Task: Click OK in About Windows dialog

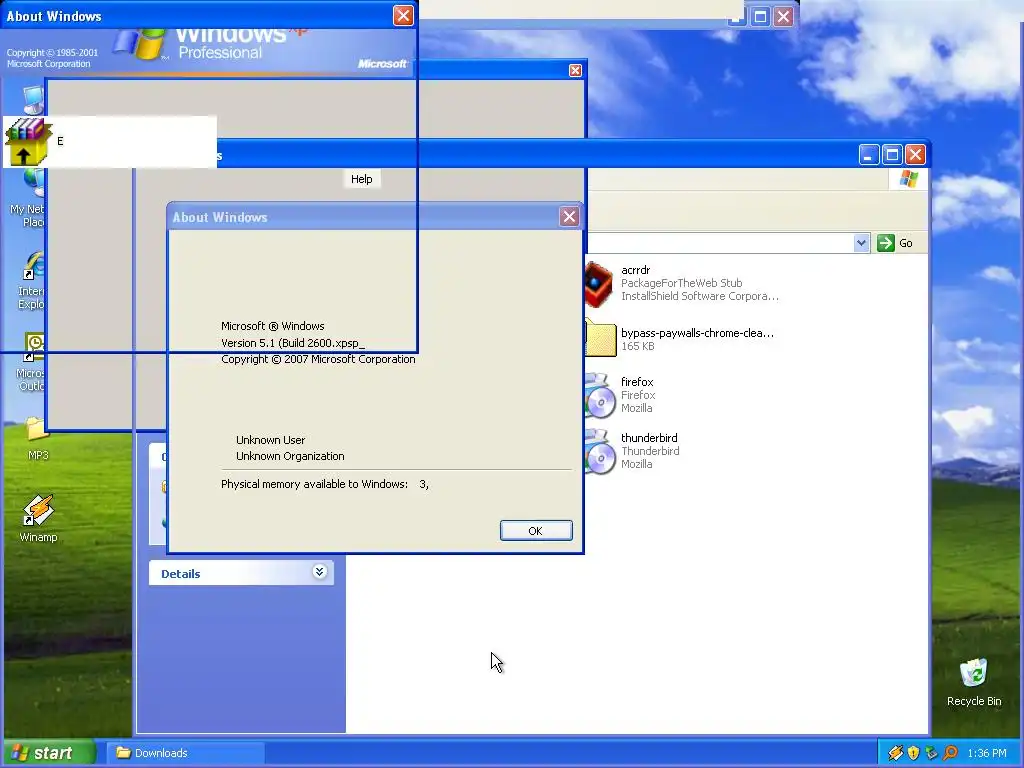Action: 536,530
